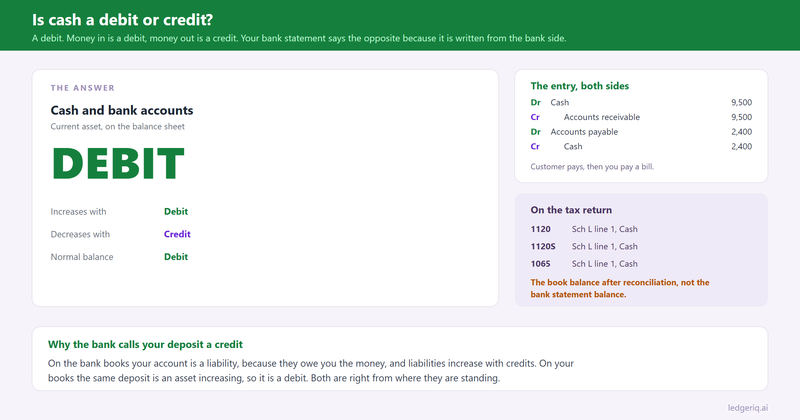Screen dimensions: 800x420
Task: Click the orange reconciliation note
Action: pyautogui.click(x=620, y=288)
